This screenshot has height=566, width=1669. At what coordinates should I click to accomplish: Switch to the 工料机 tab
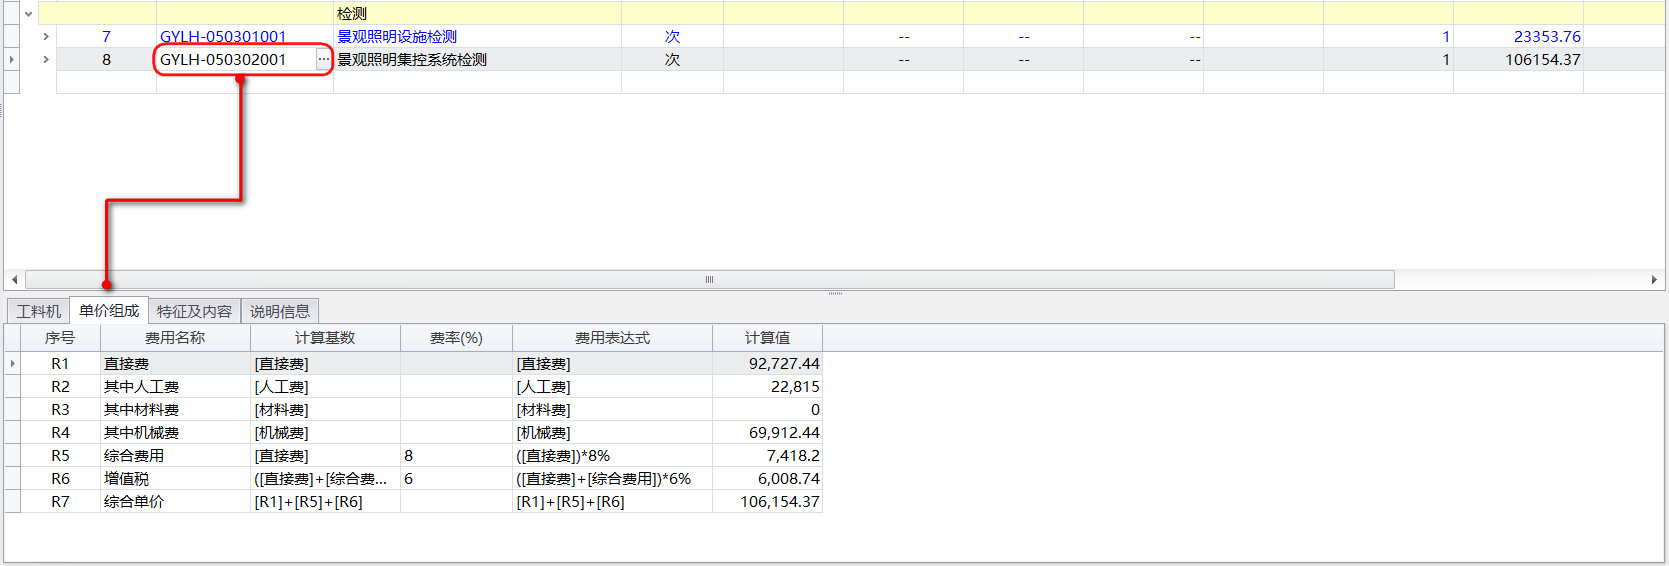39,311
